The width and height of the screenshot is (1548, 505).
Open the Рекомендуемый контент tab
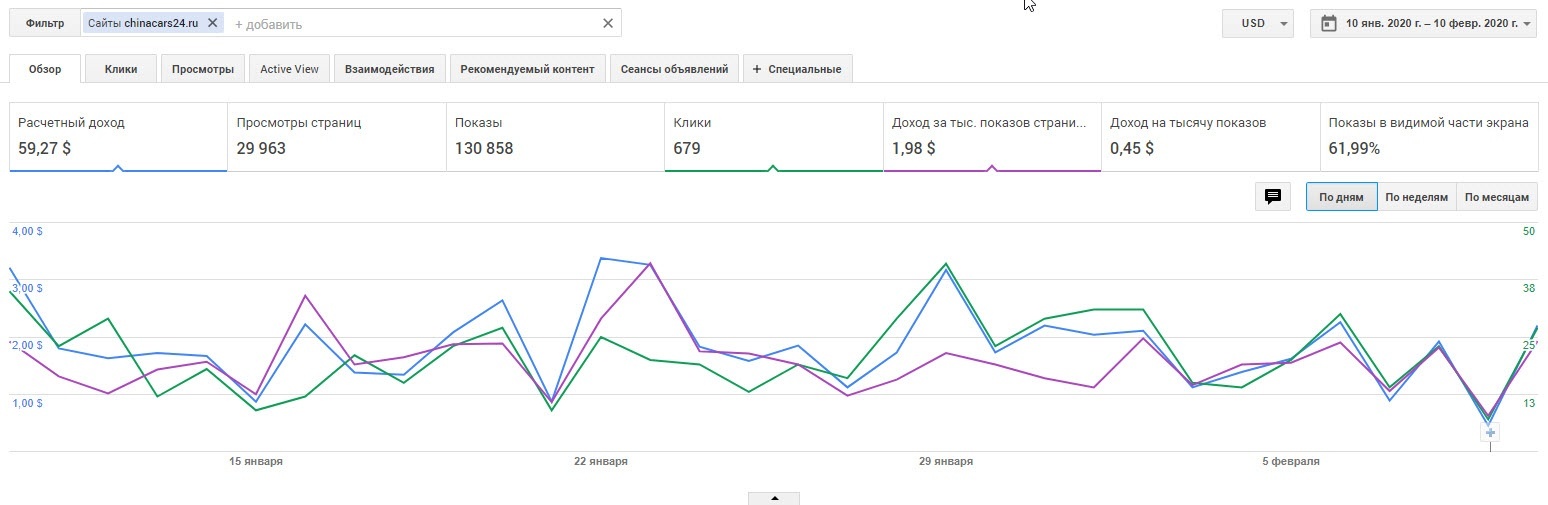tap(527, 69)
